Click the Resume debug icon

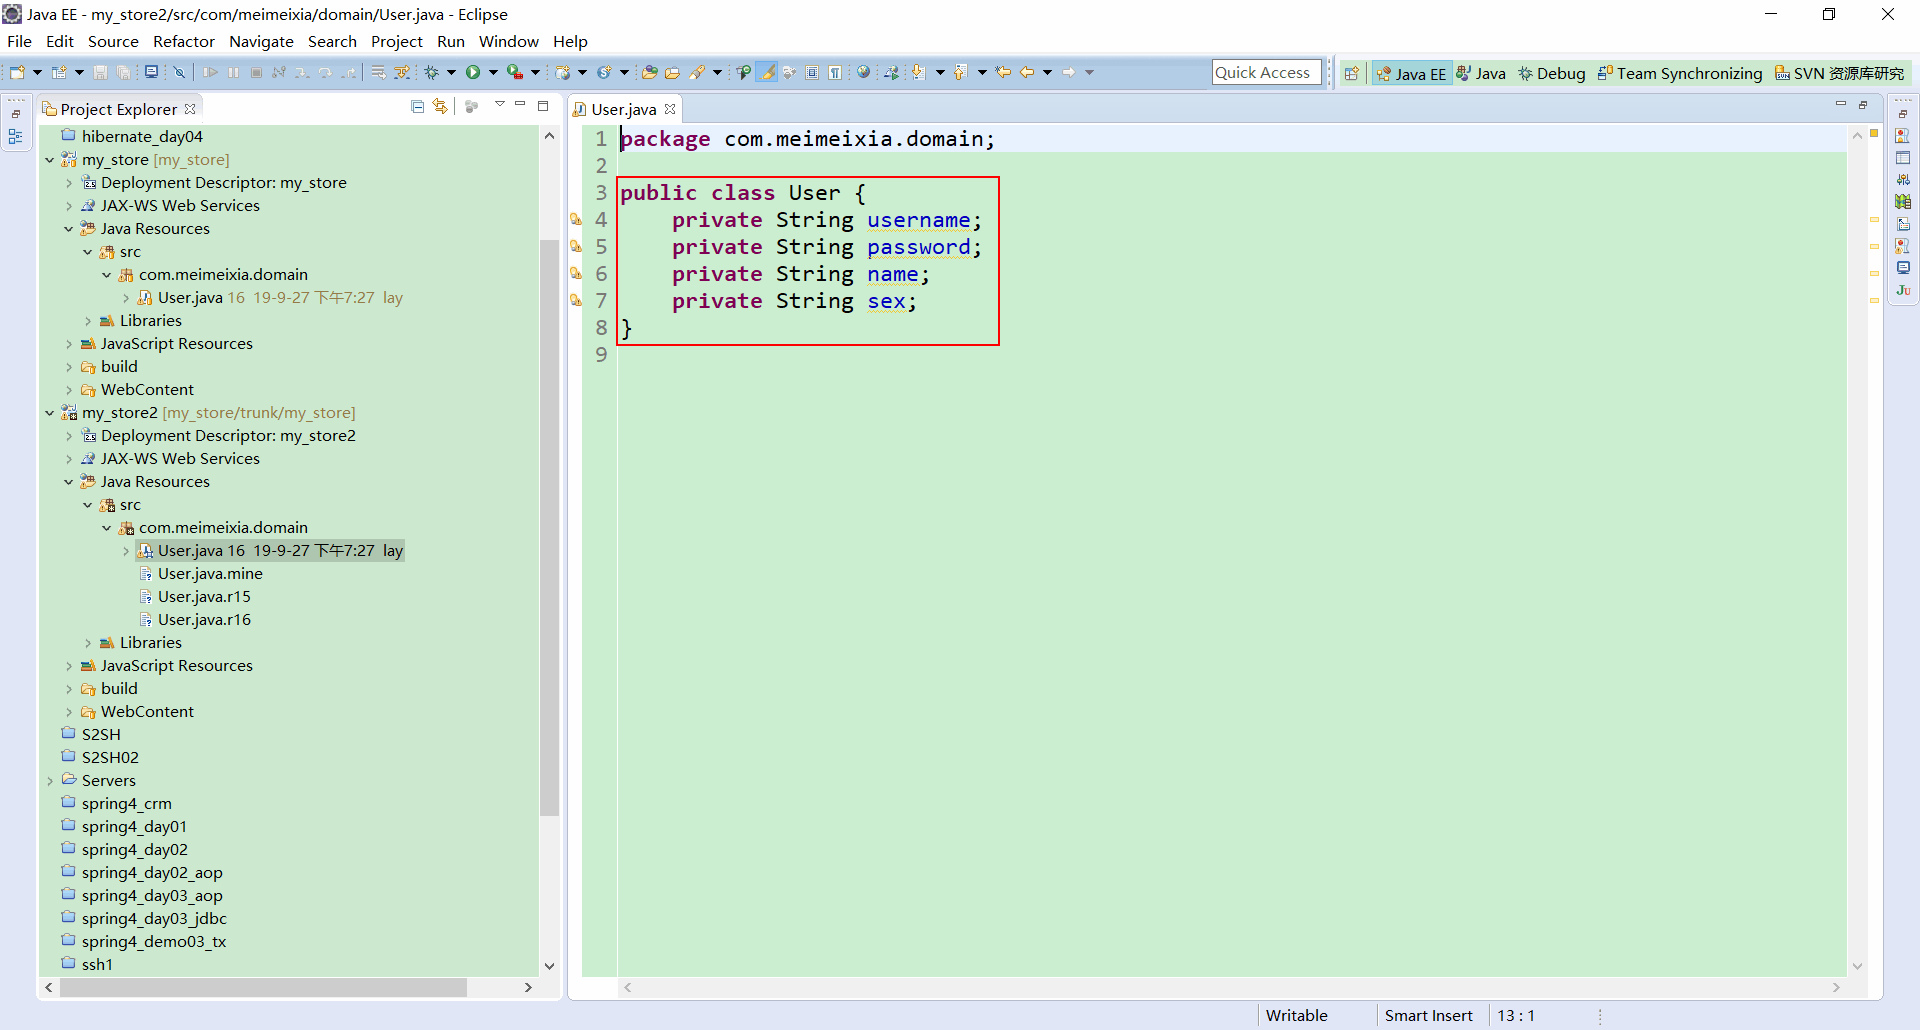(x=210, y=72)
